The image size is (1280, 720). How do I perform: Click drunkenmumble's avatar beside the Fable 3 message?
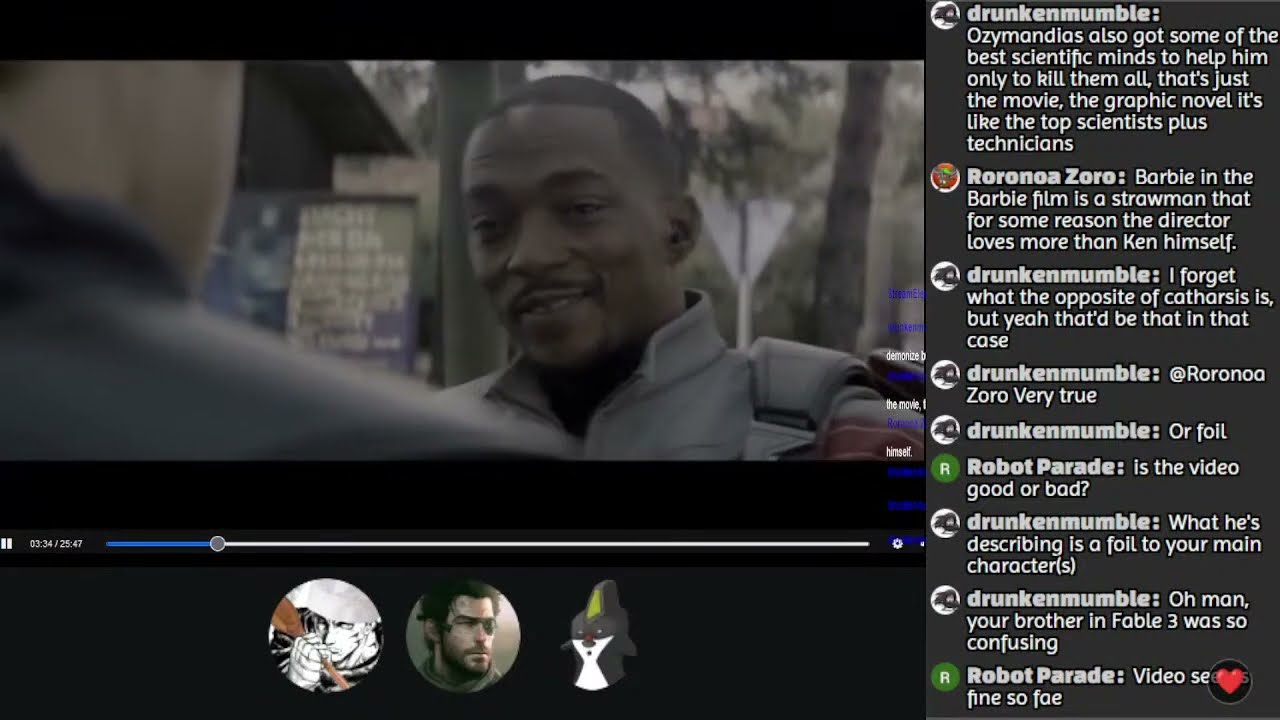[x=945, y=600]
